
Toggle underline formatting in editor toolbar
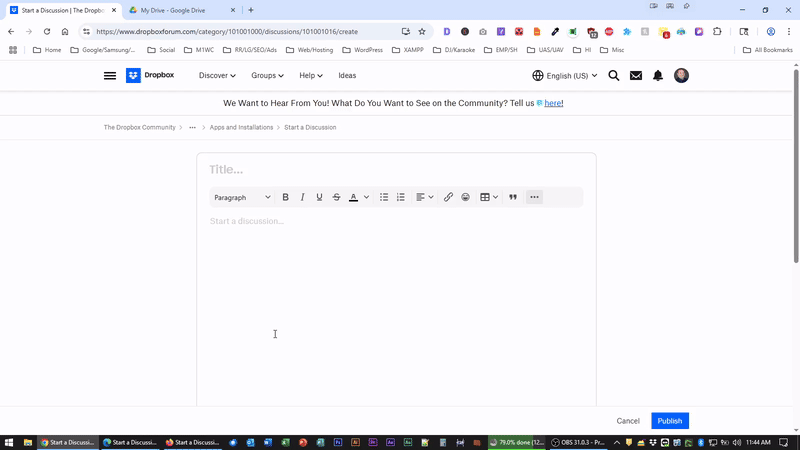[x=319, y=197]
